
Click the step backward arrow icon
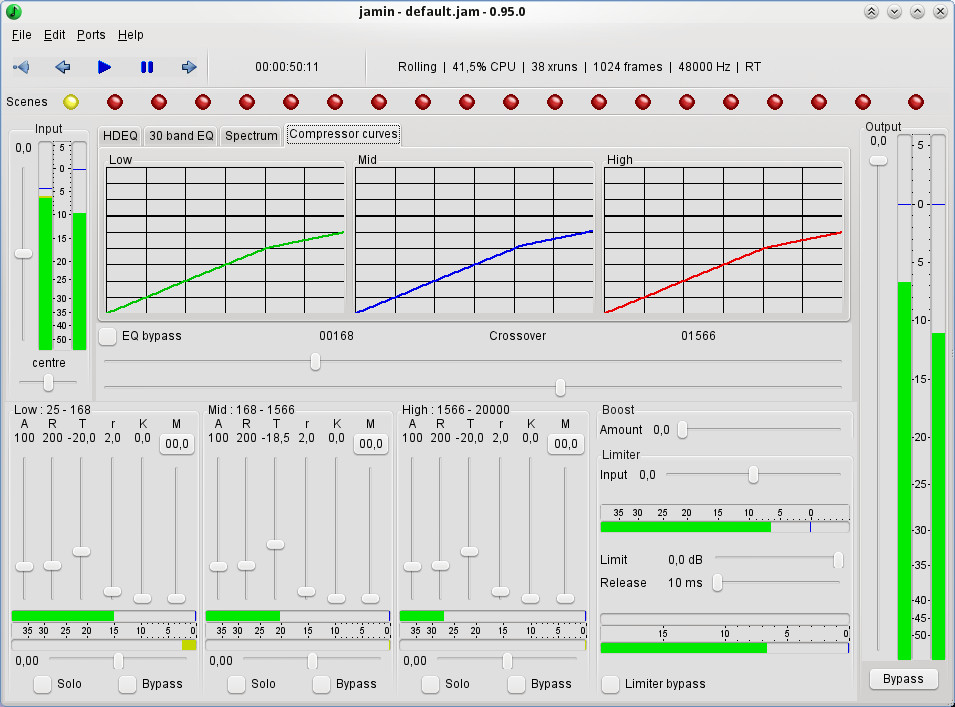coord(63,67)
